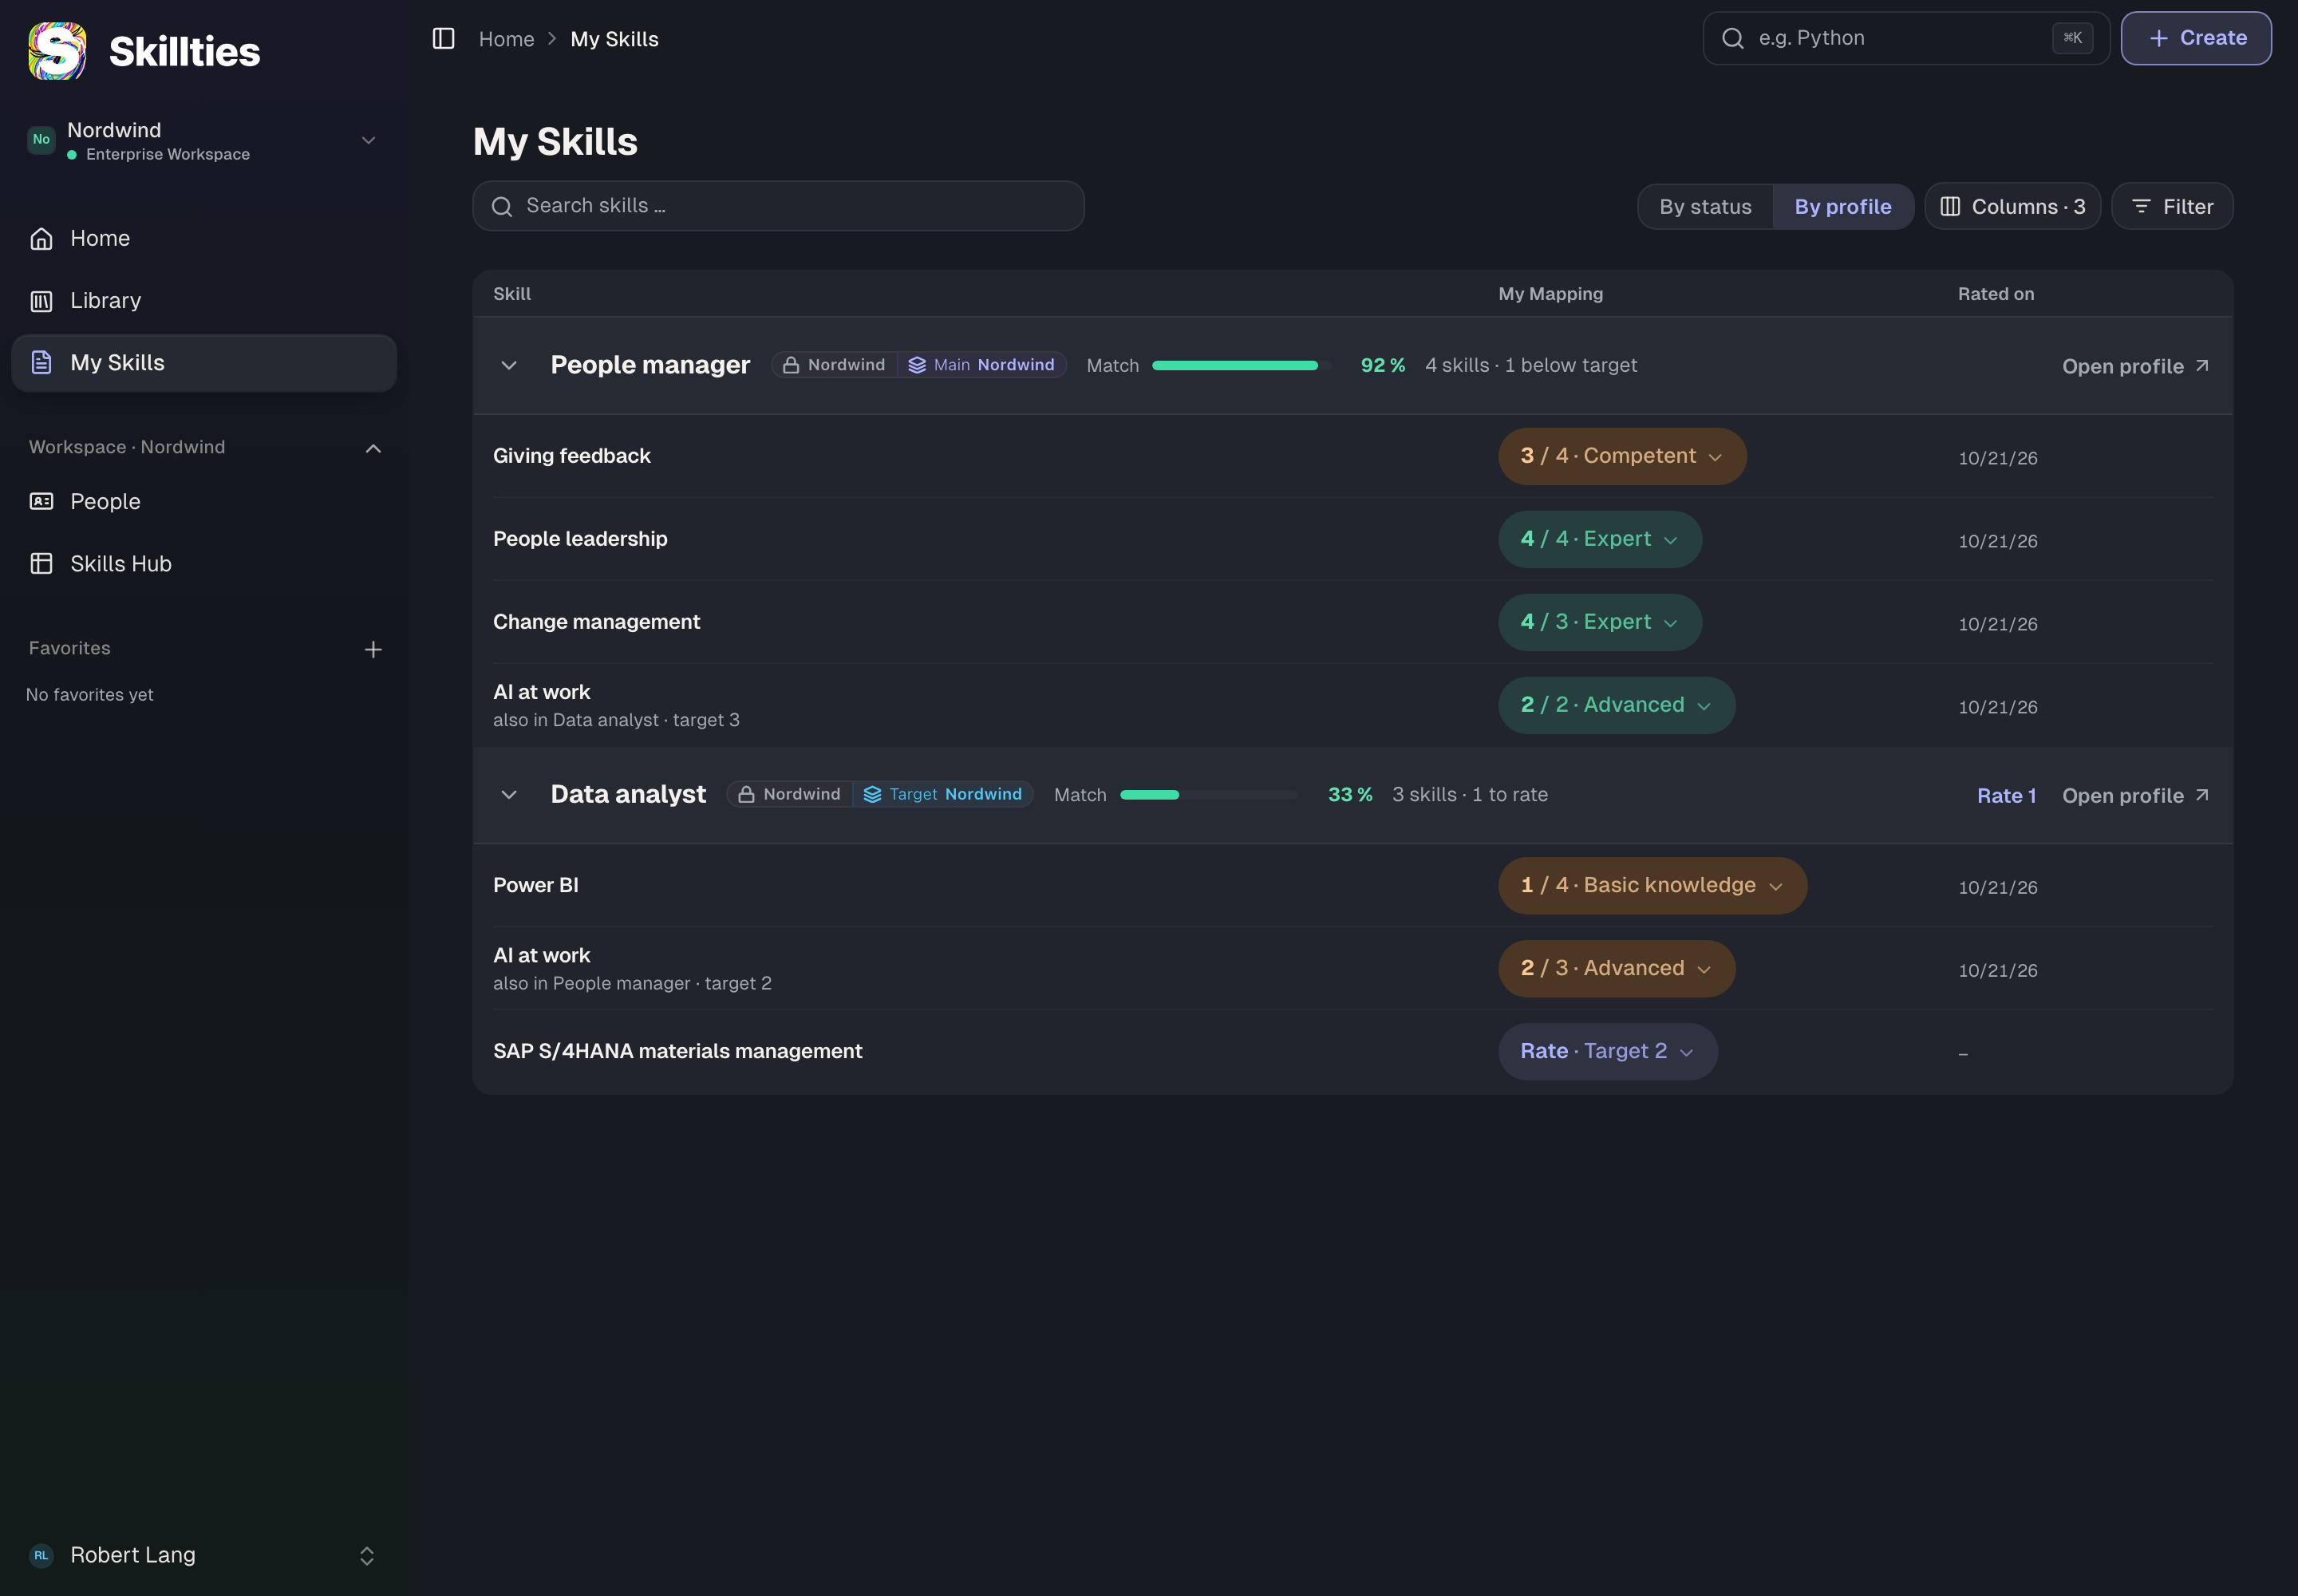The width and height of the screenshot is (2298, 1596).
Task: Open the Robert Lang user menu
Action: [x=204, y=1555]
